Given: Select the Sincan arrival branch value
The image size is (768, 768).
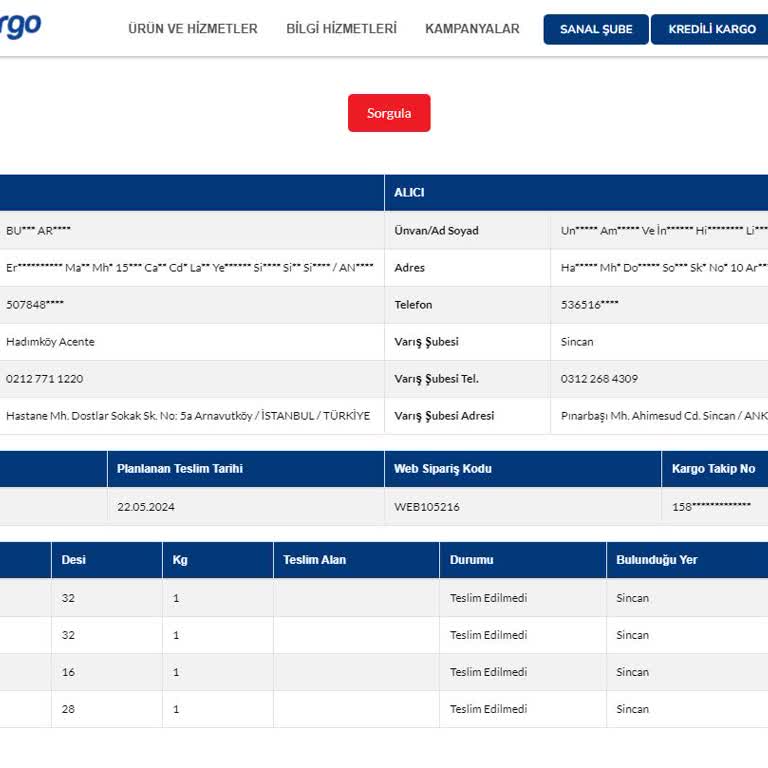Looking at the screenshot, I should pyautogui.click(x=576, y=342).
